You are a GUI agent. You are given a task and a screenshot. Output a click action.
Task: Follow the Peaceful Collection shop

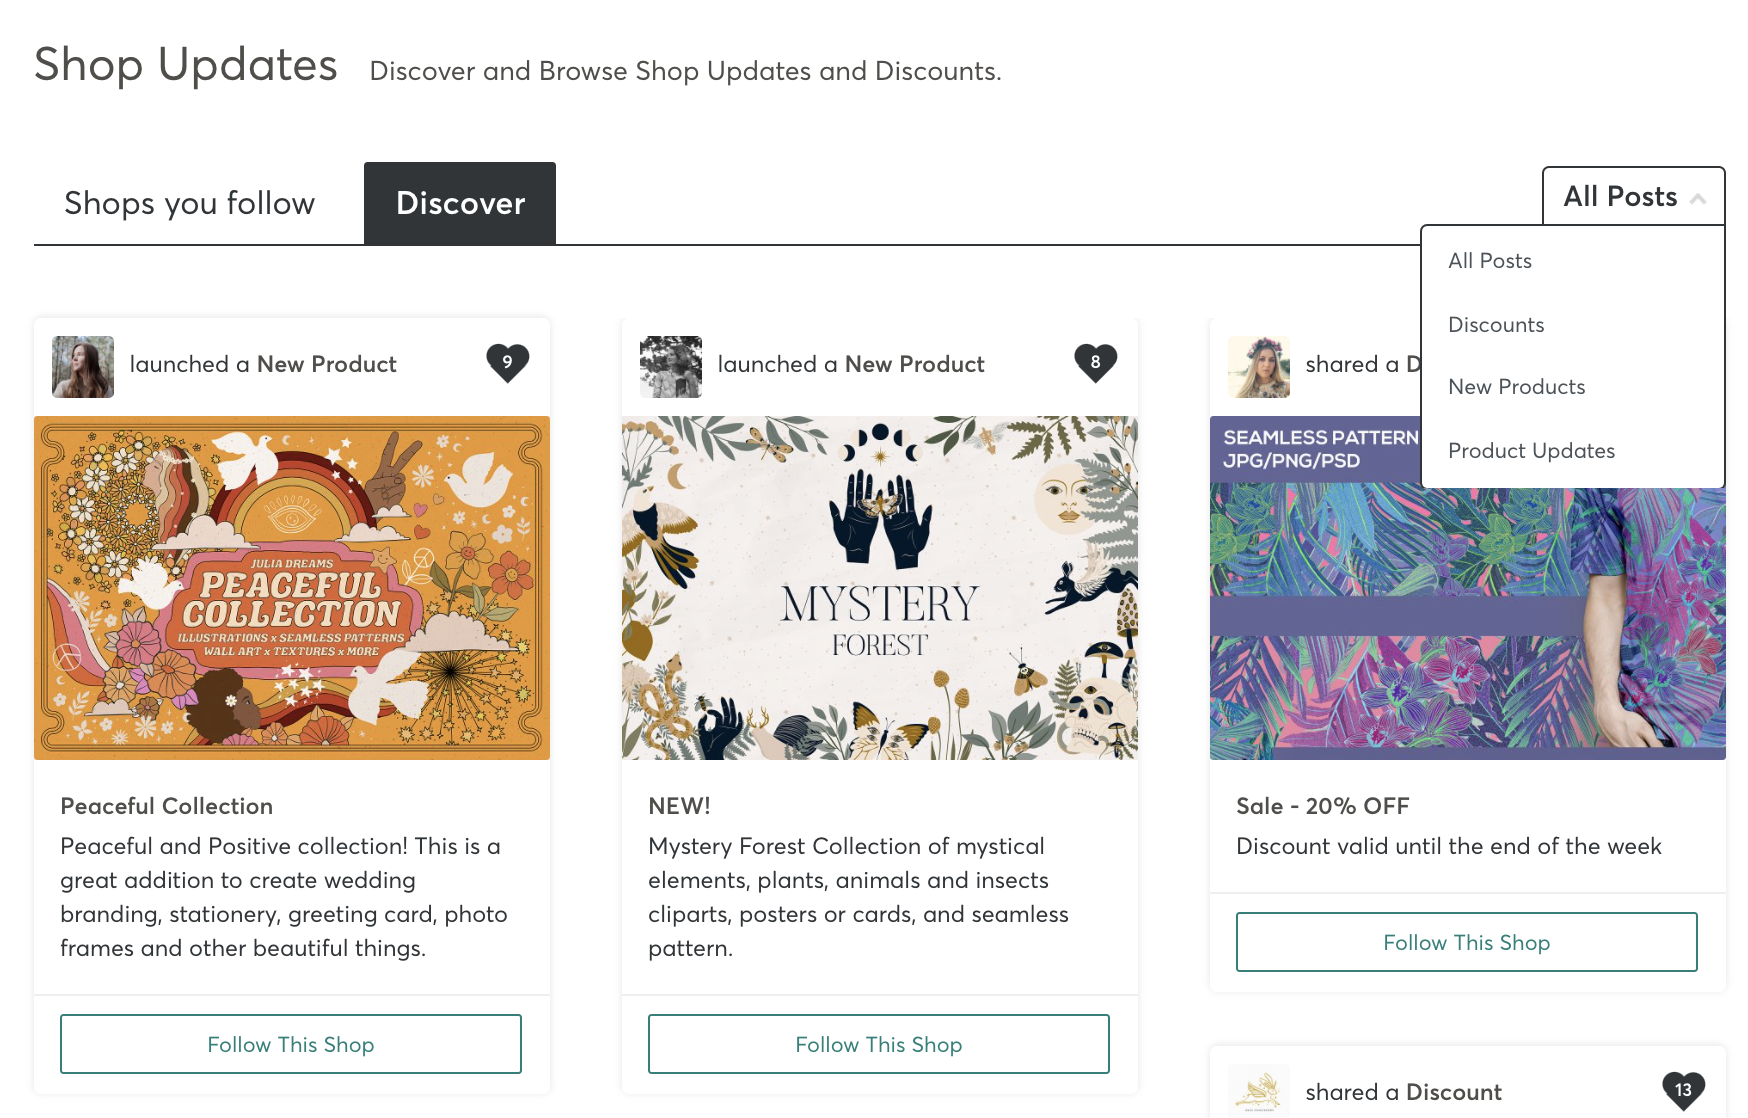(291, 1044)
